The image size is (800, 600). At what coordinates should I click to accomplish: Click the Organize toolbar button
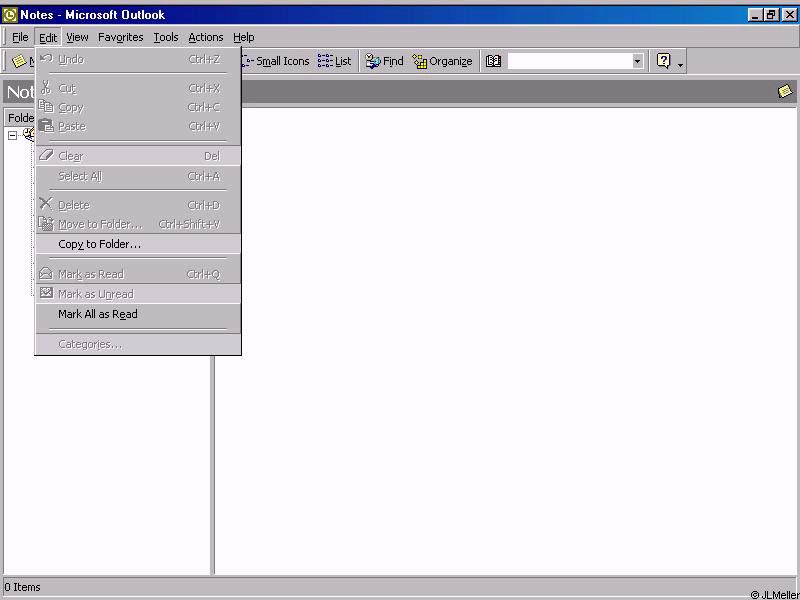[x=442, y=61]
